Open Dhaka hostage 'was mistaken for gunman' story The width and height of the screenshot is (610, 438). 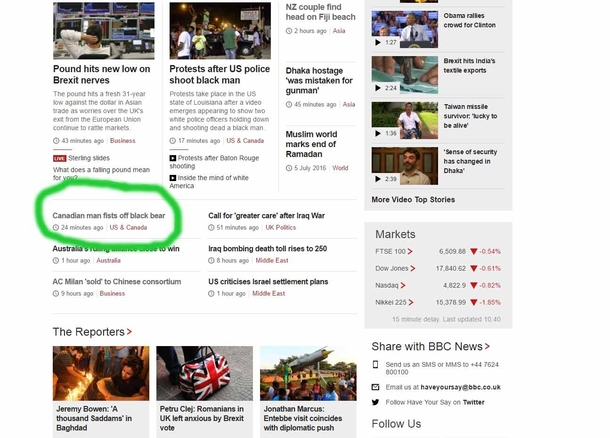pyautogui.click(x=319, y=81)
